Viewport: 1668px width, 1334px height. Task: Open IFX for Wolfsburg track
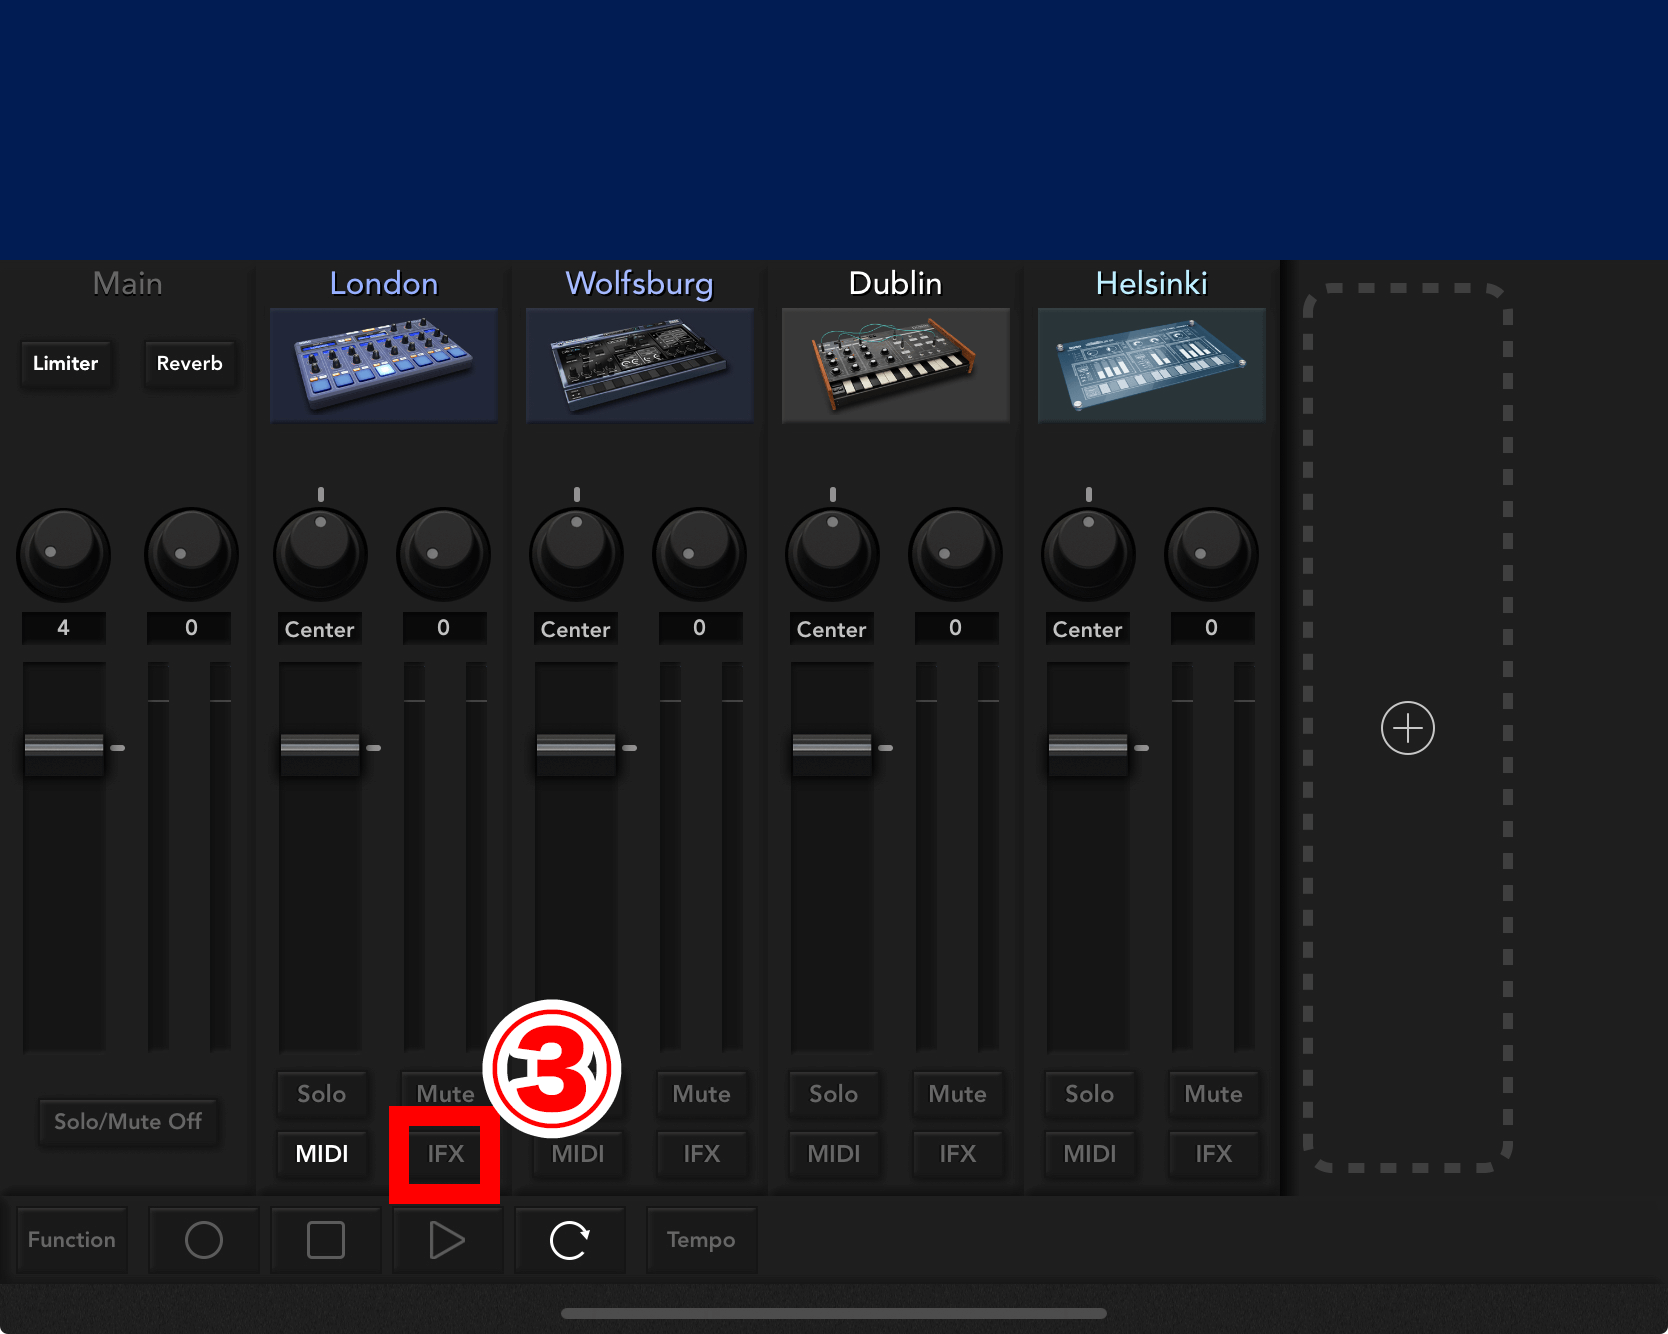702,1154
